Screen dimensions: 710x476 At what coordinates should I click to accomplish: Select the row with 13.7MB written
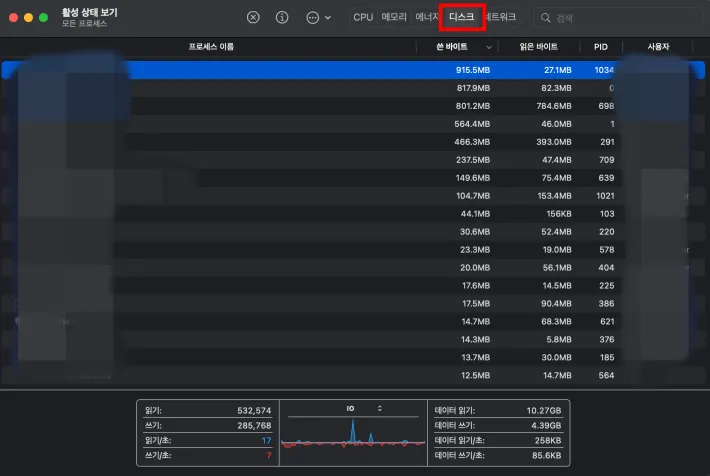pyautogui.click(x=353, y=357)
